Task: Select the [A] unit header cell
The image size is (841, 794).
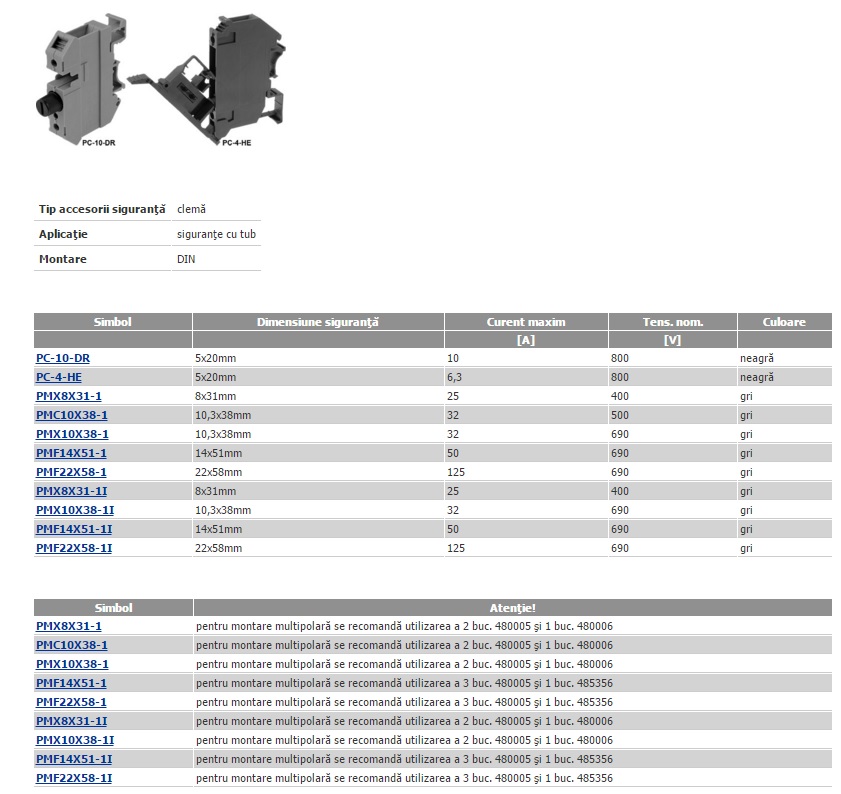Action: coord(526,340)
